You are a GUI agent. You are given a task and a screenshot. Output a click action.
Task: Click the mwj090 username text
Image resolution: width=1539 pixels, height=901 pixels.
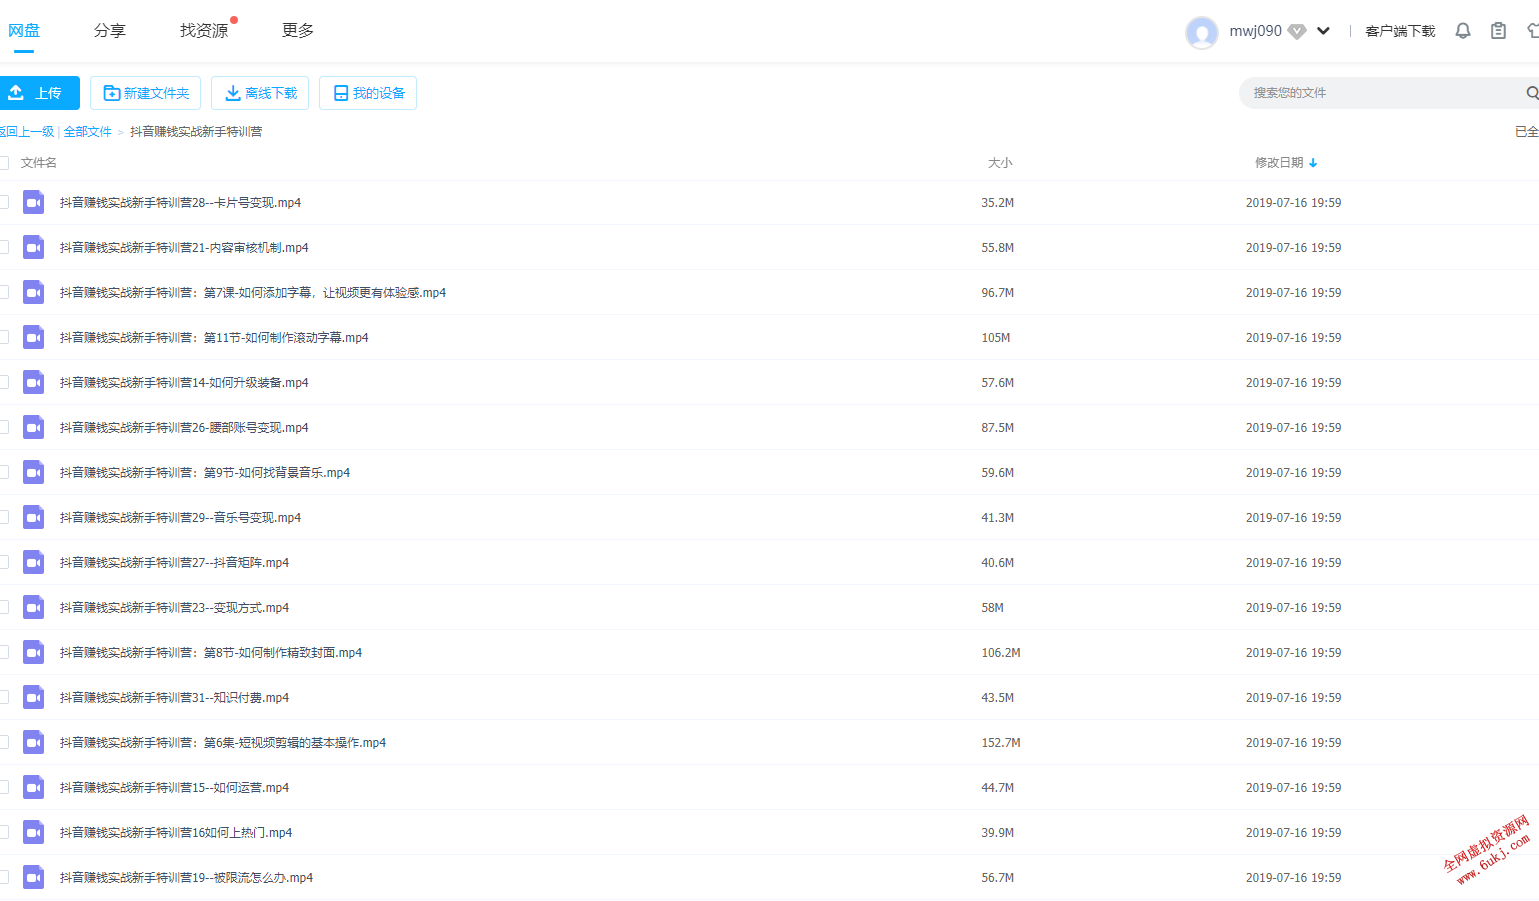[1255, 31]
